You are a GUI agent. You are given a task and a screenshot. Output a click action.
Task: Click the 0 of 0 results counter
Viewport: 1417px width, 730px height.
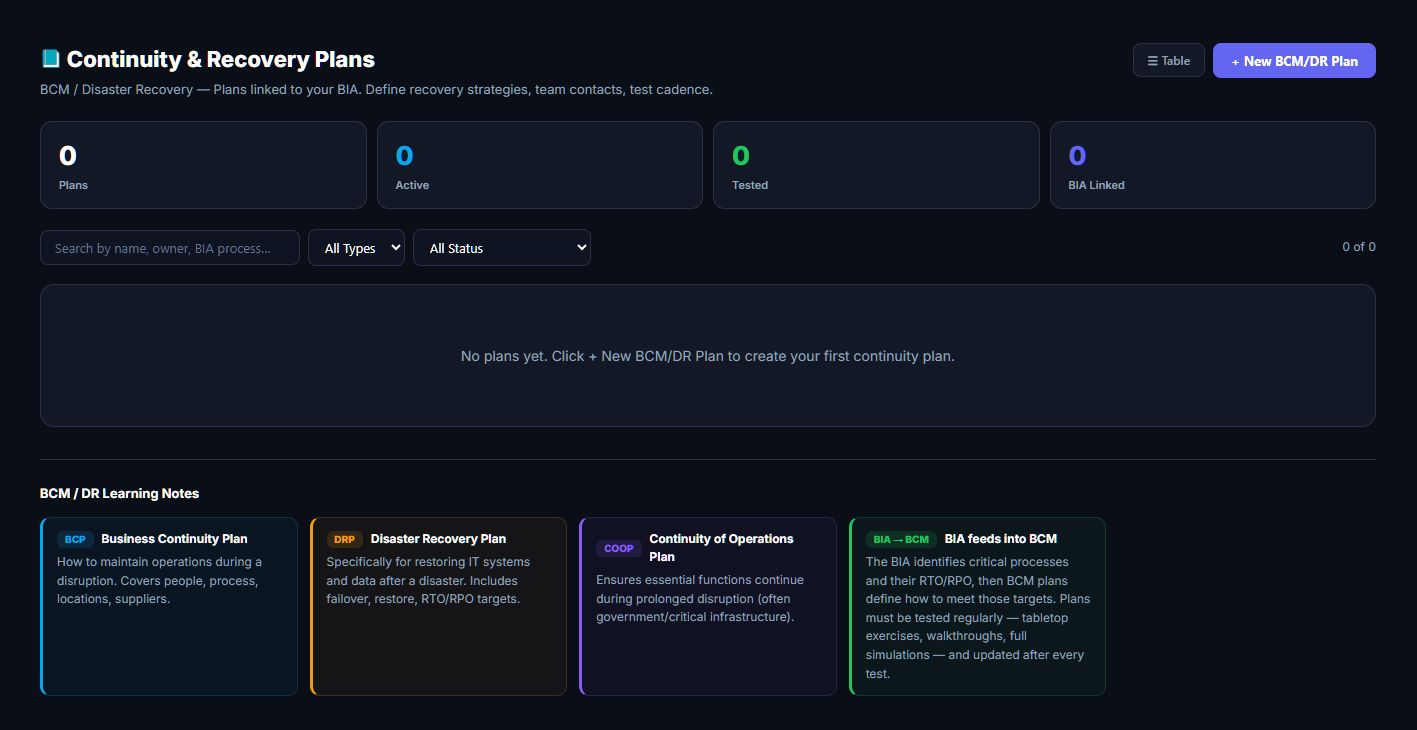pos(1359,247)
